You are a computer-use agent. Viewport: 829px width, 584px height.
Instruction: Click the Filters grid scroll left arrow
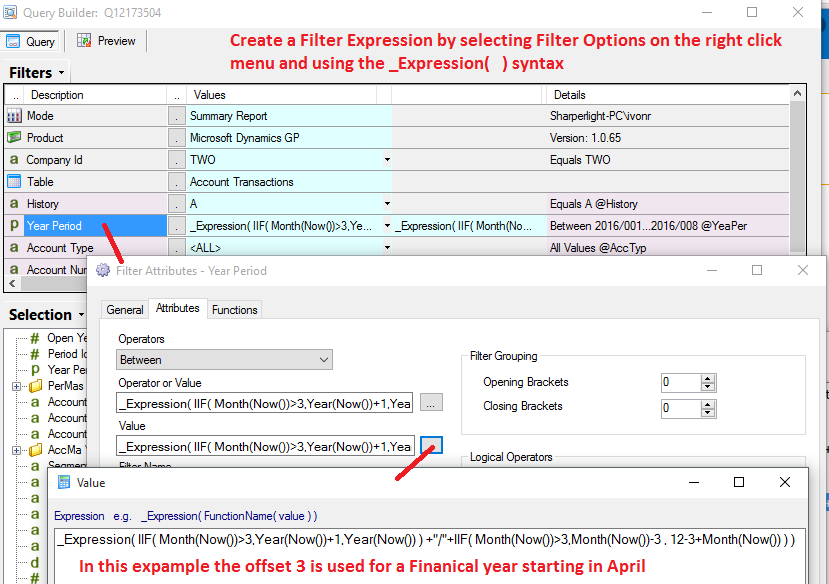pyautogui.click(x=12, y=284)
